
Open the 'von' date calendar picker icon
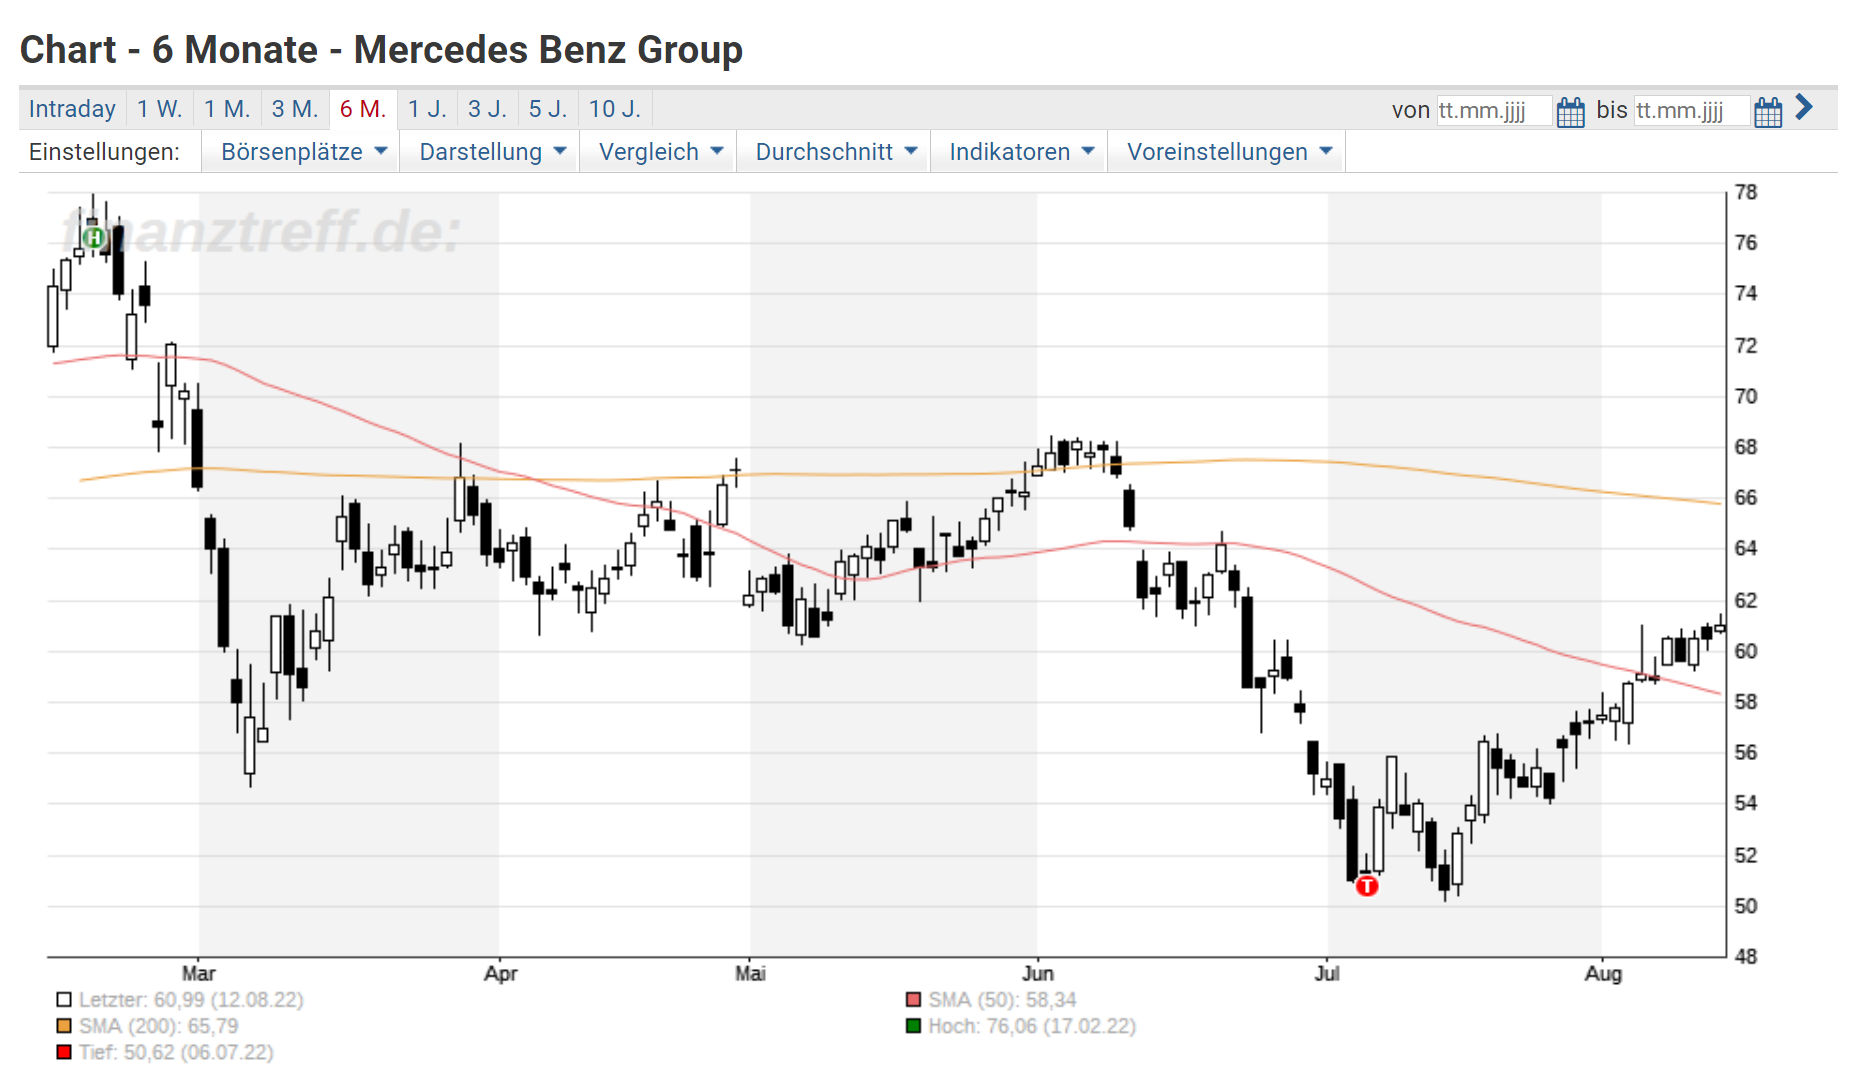tap(1570, 111)
